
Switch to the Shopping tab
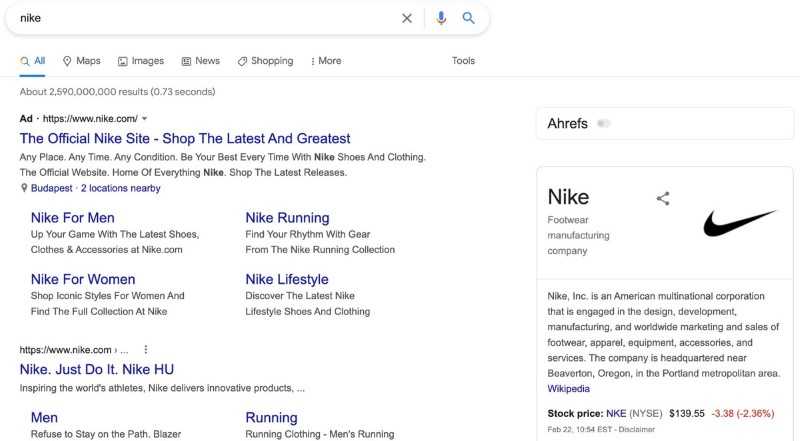tap(265, 61)
